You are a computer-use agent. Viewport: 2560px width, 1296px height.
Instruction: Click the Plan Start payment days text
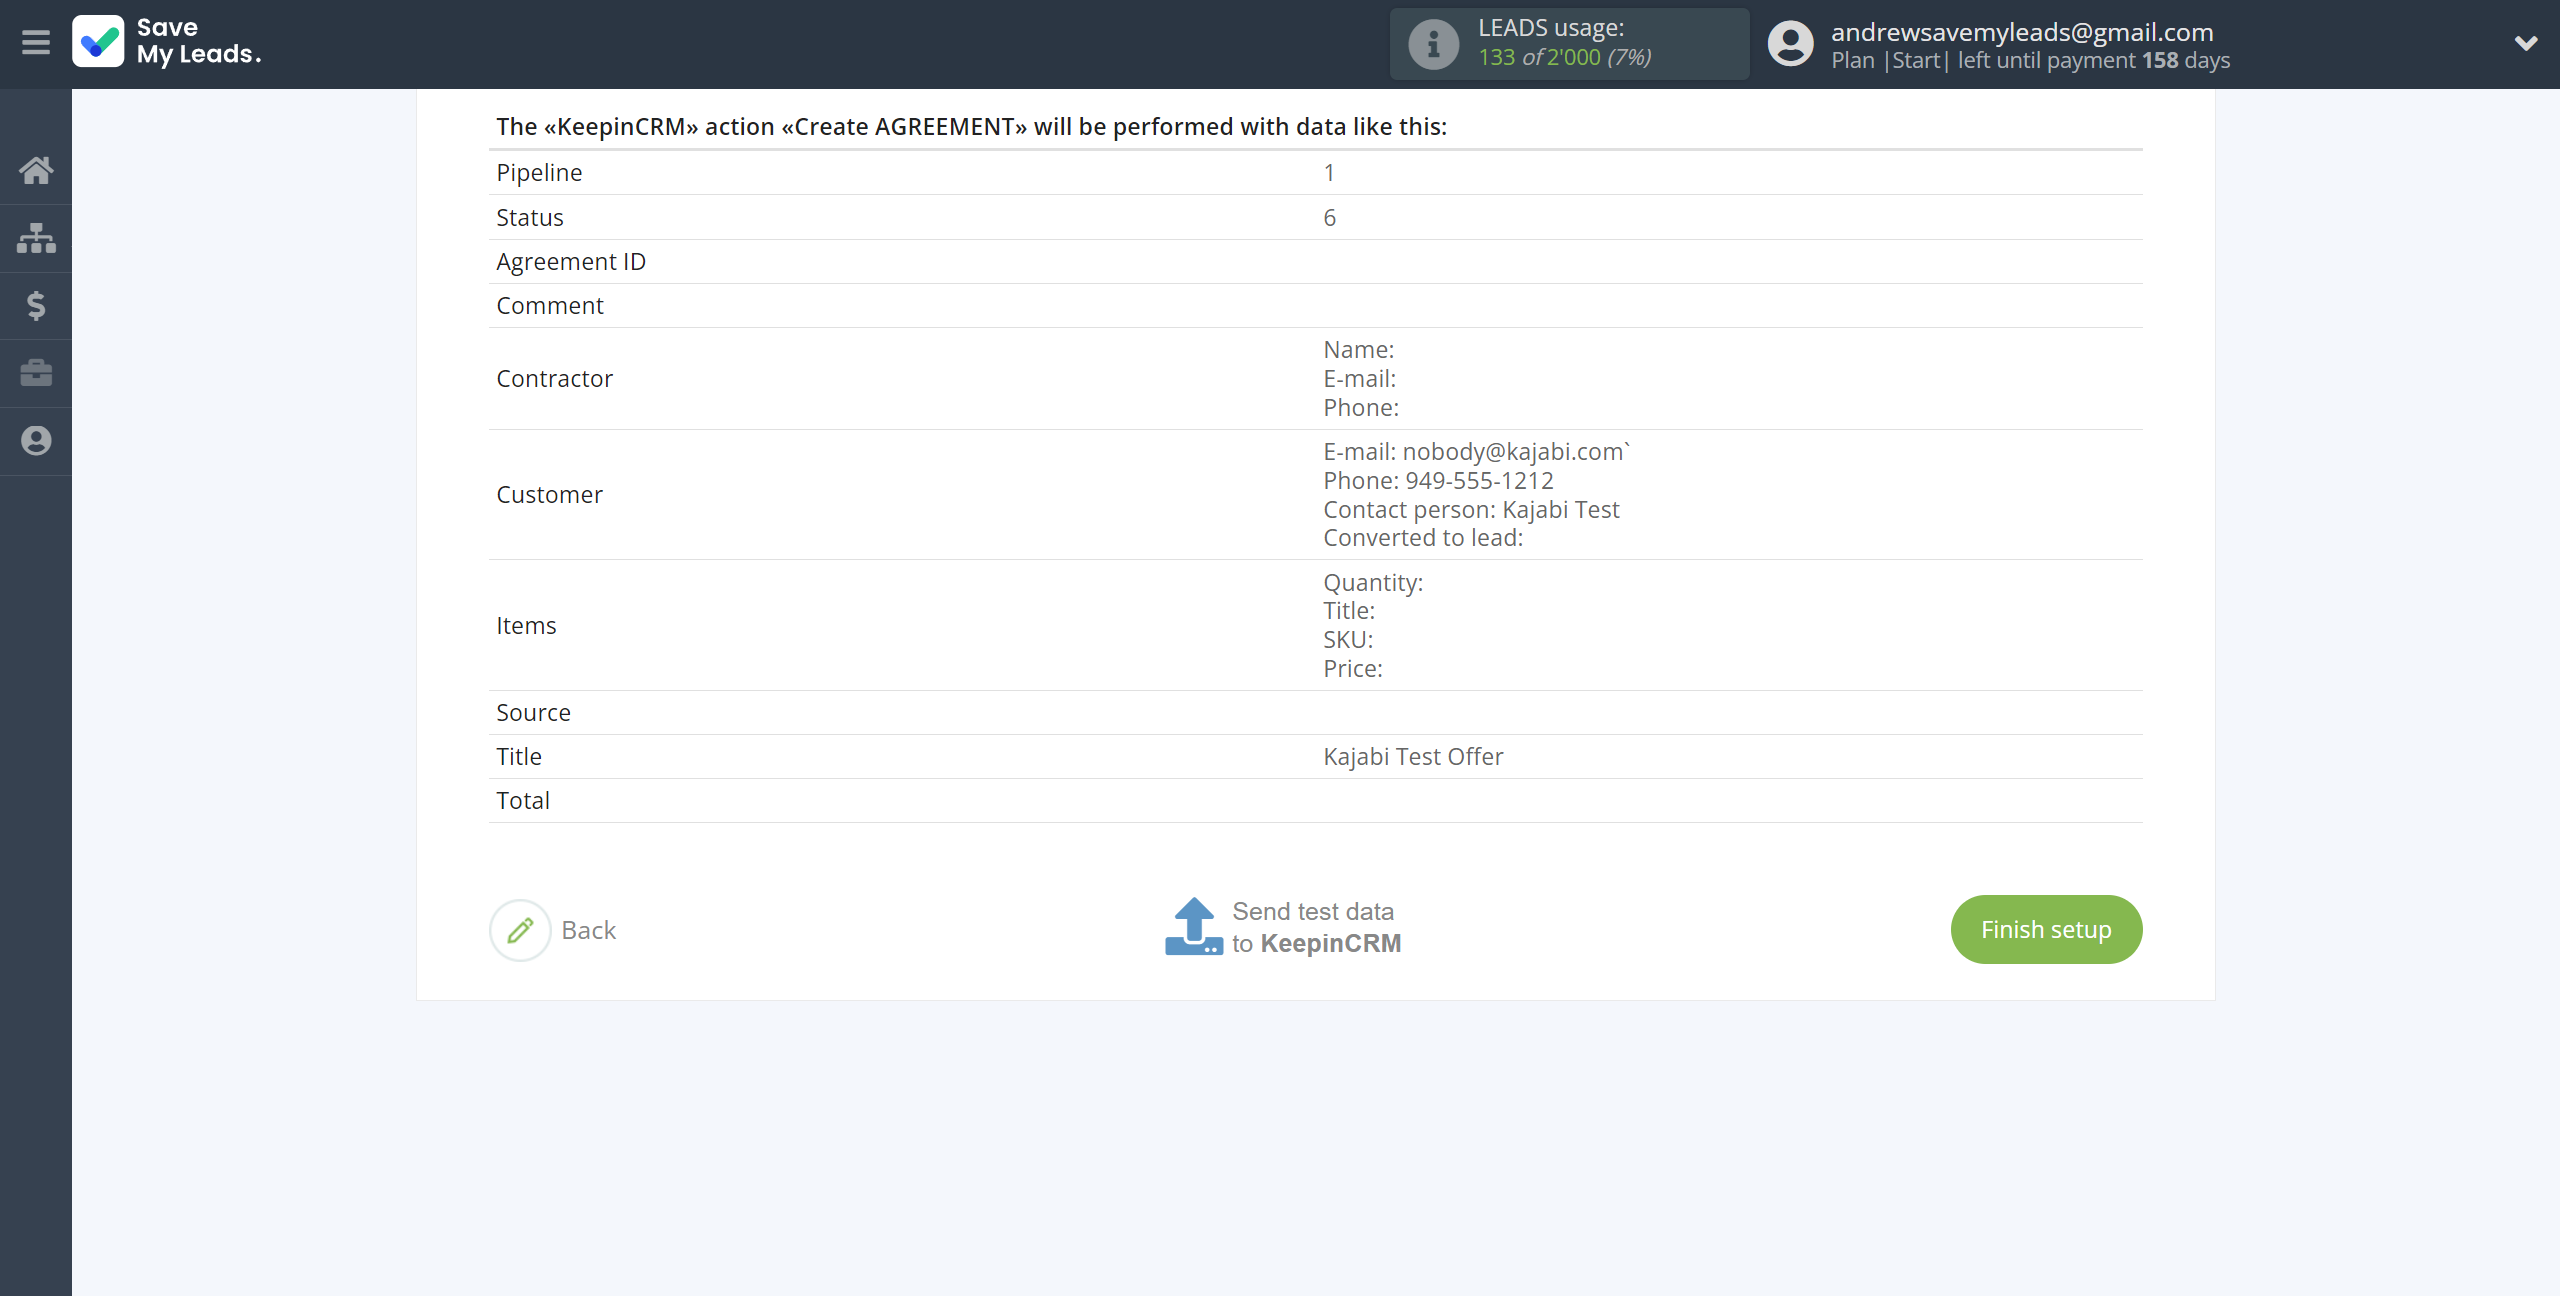[2030, 60]
